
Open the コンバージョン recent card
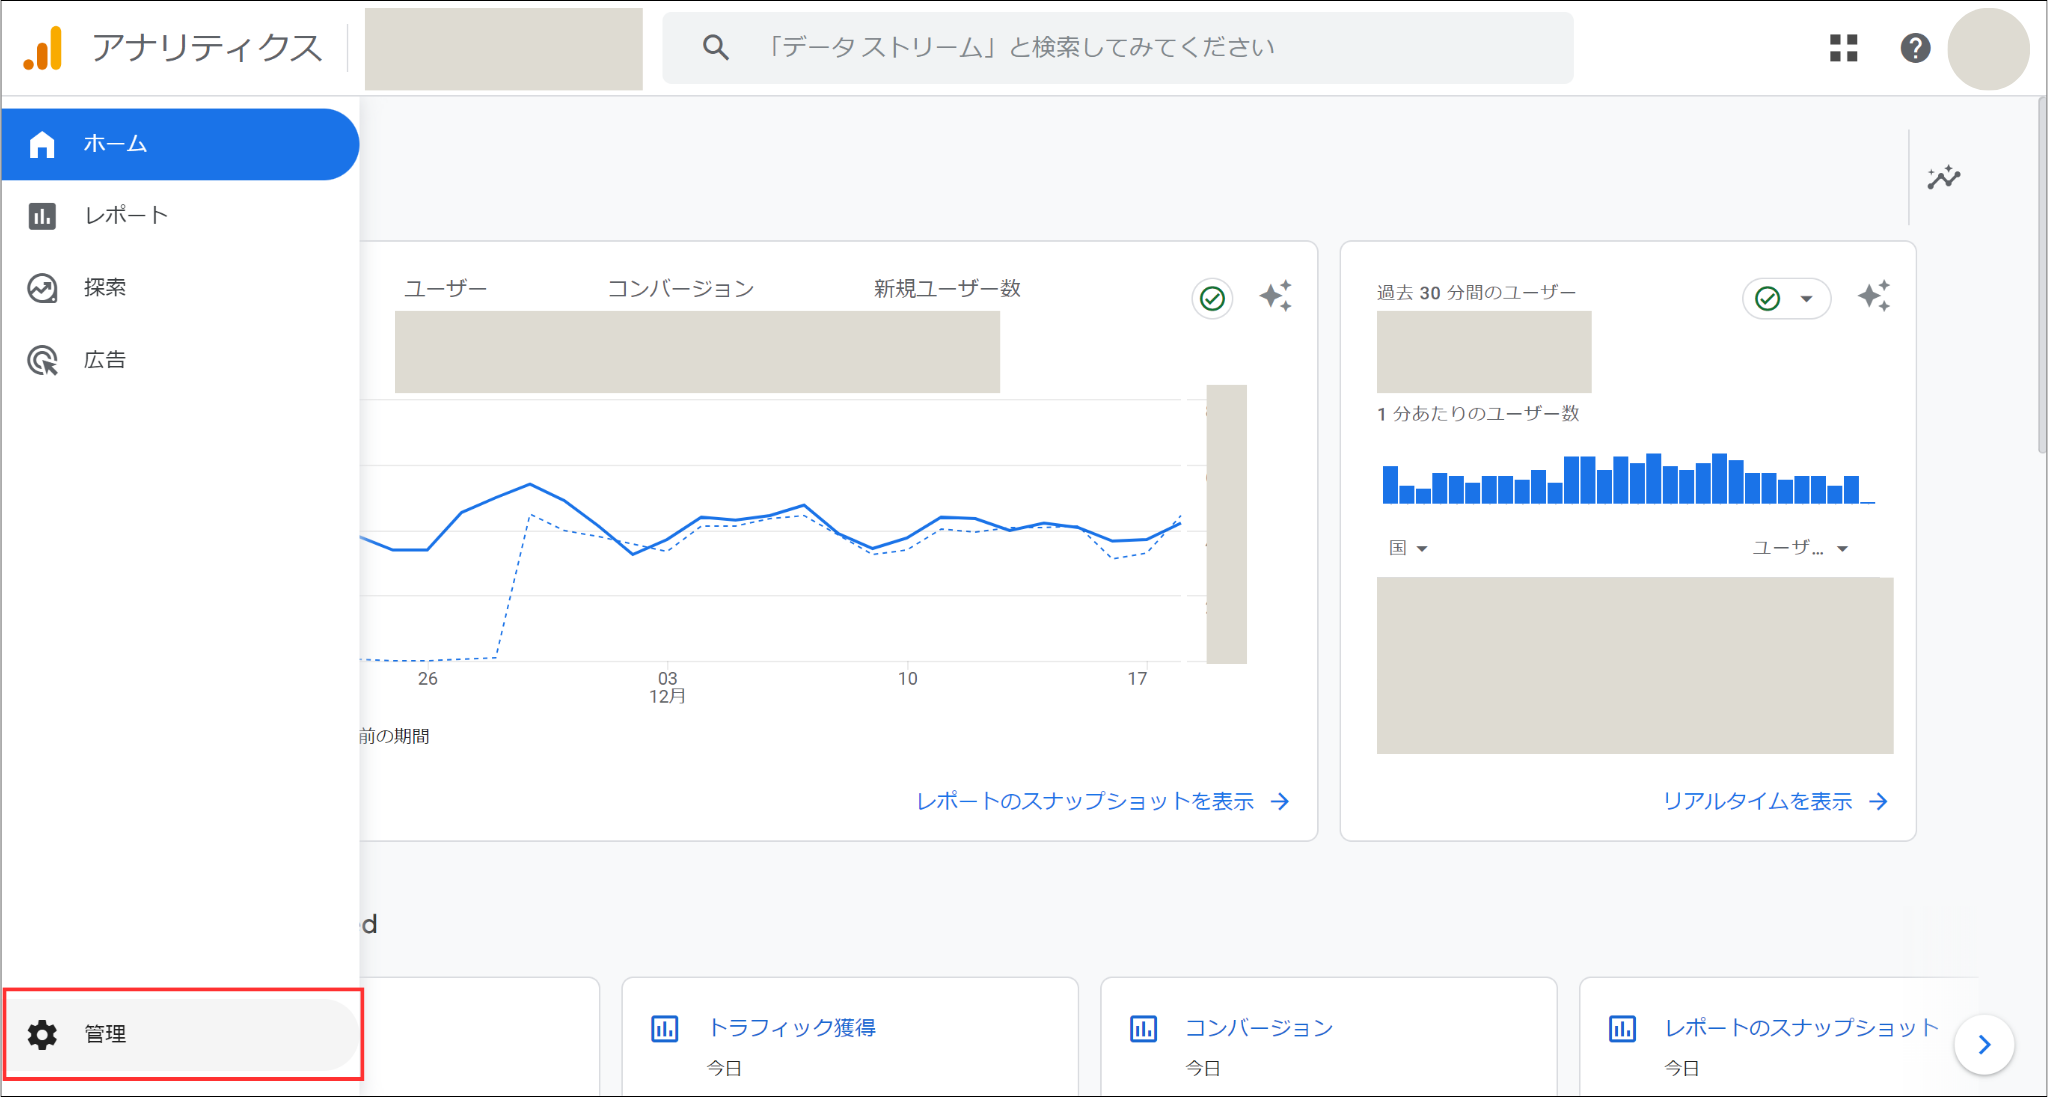tap(1329, 1036)
